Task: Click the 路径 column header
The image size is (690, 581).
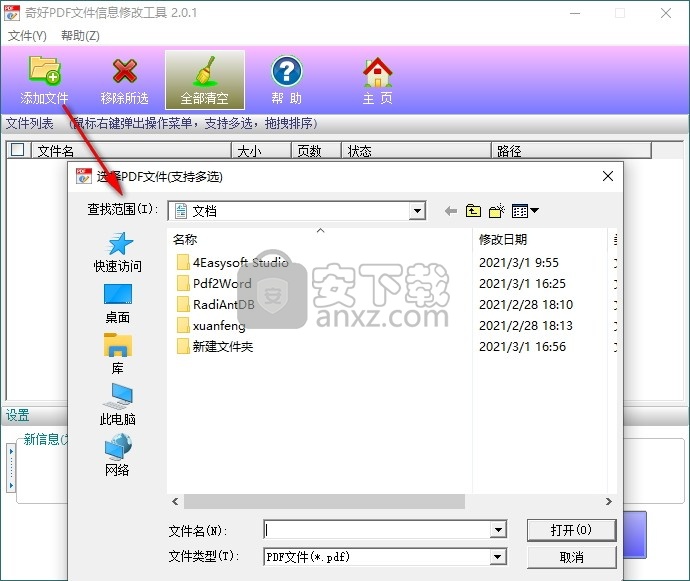Action: pos(571,151)
